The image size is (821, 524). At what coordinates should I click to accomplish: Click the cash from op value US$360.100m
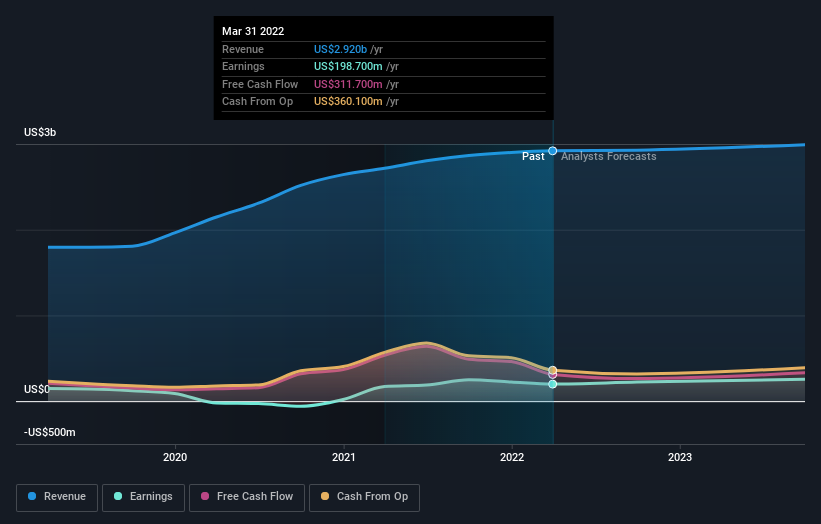click(348, 102)
